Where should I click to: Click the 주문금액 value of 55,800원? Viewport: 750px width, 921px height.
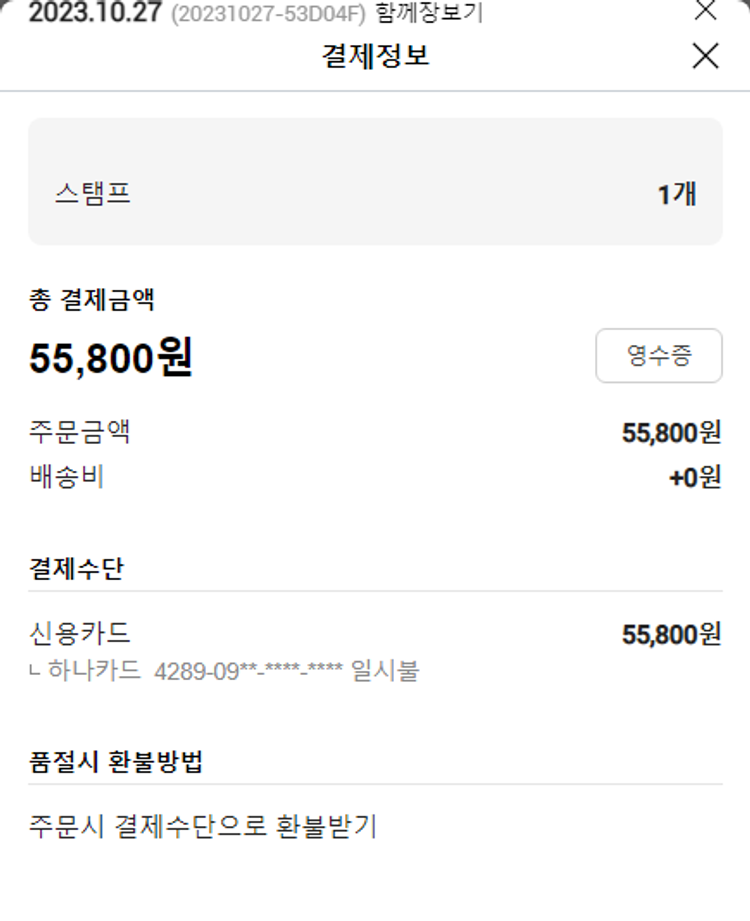pyautogui.click(x=671, y=433)
